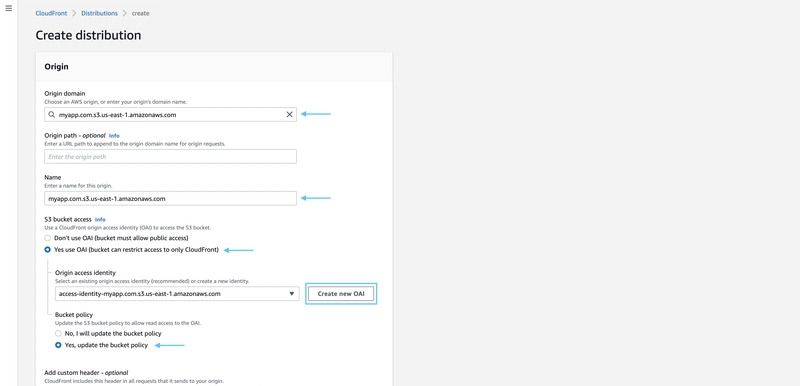This screenshot has height=386, width=800.
Task: Focus the Origin path input field
Action: [170, 157]
